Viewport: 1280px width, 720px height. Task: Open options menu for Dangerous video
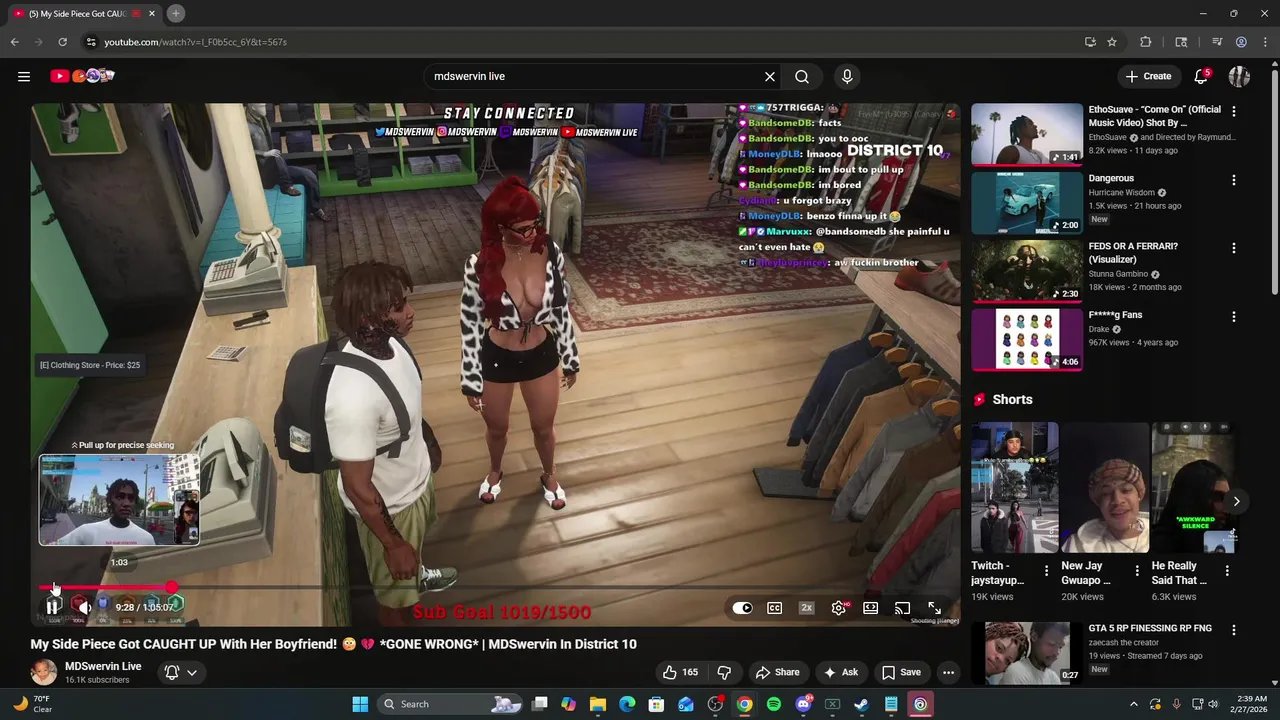pos(1233,180)
